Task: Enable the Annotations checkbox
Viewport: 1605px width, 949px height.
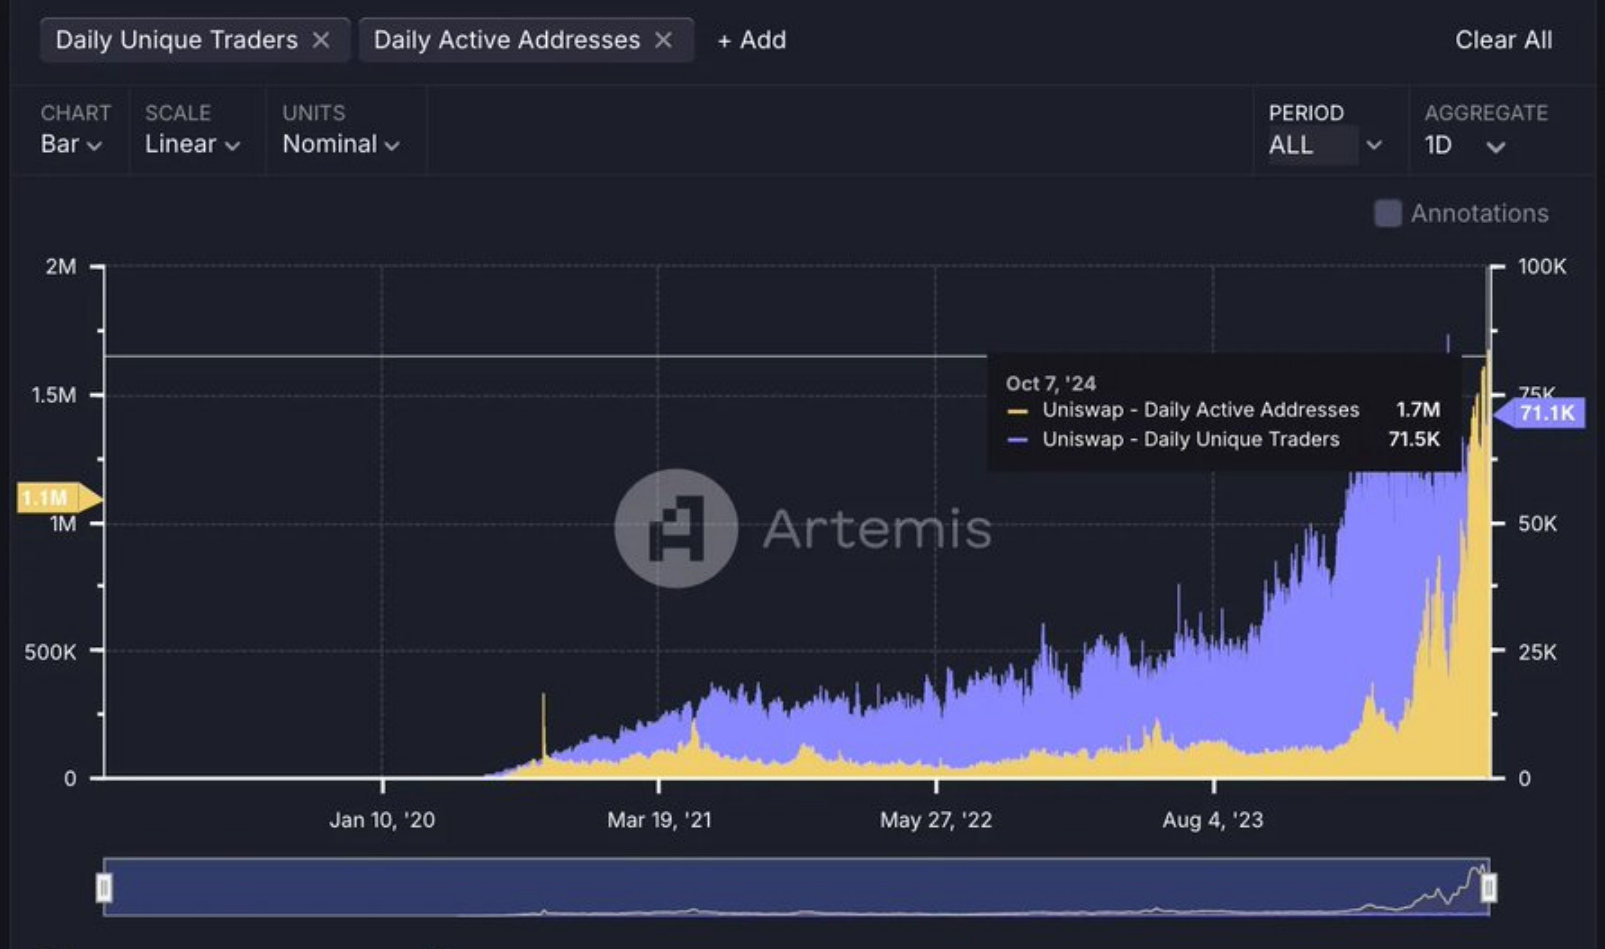Action: pyautogui.click(x=1387, y=213)
